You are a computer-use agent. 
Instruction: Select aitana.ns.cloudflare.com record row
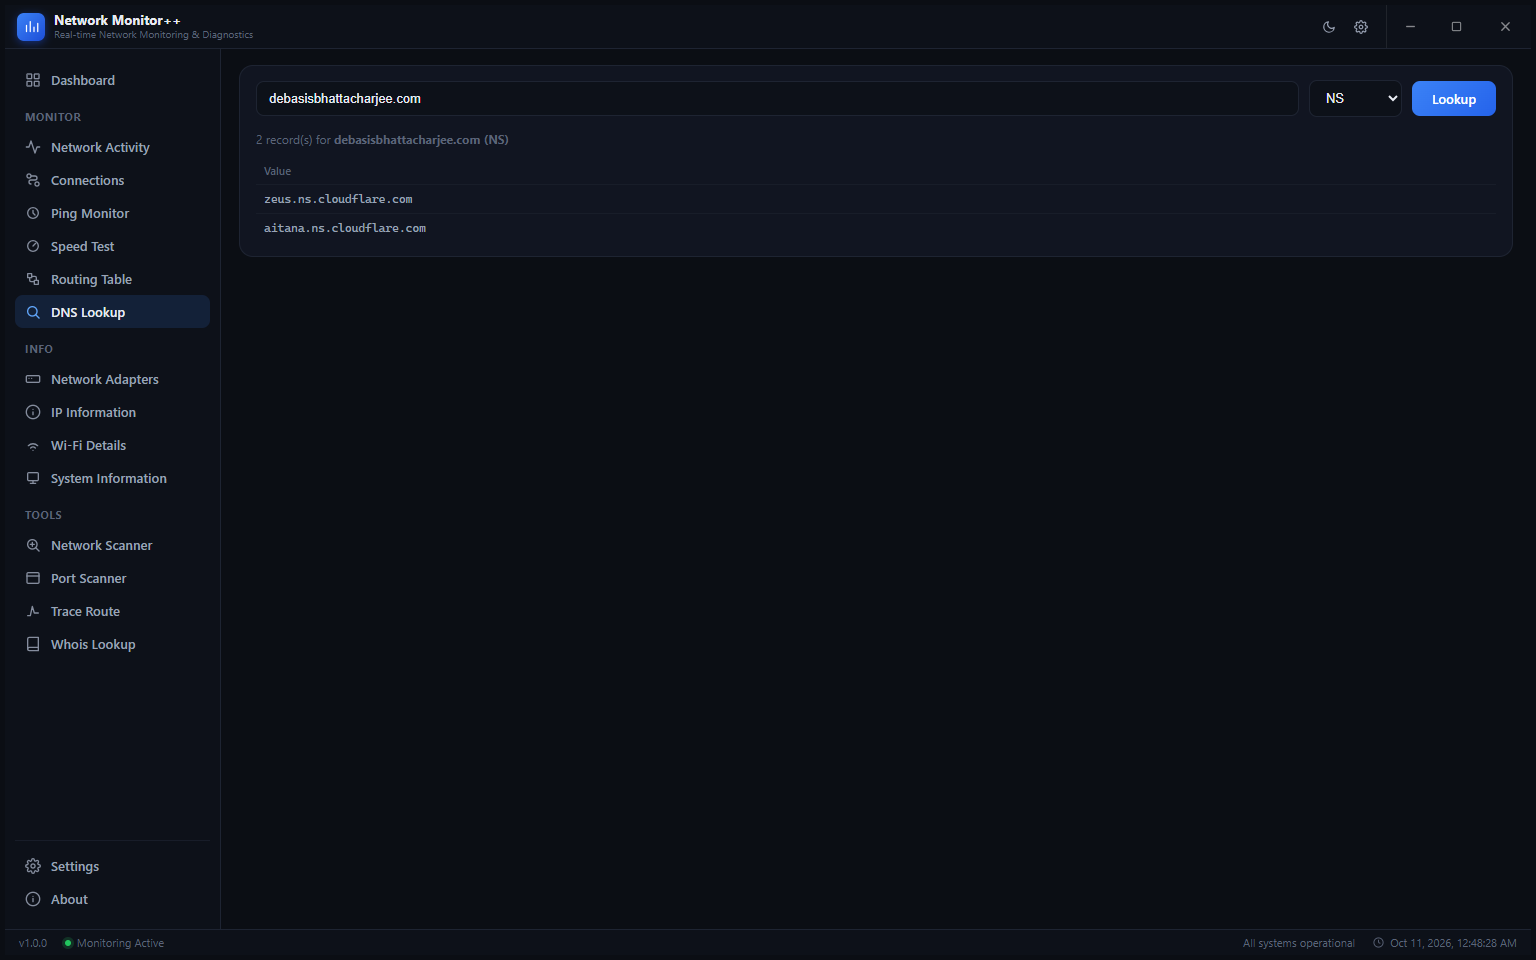pyautogui.click(x=876, y=228)
